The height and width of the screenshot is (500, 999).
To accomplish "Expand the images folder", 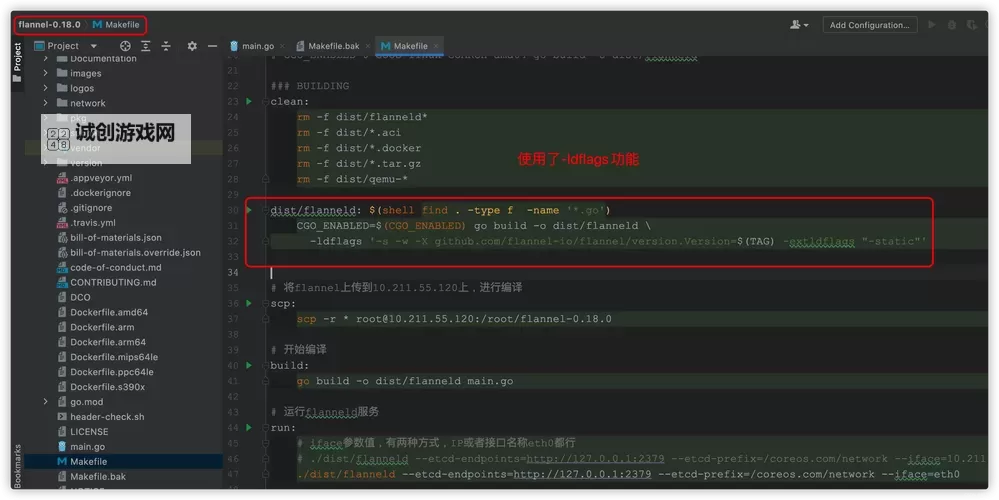I will pyautogui.click(x=45, y=73).
